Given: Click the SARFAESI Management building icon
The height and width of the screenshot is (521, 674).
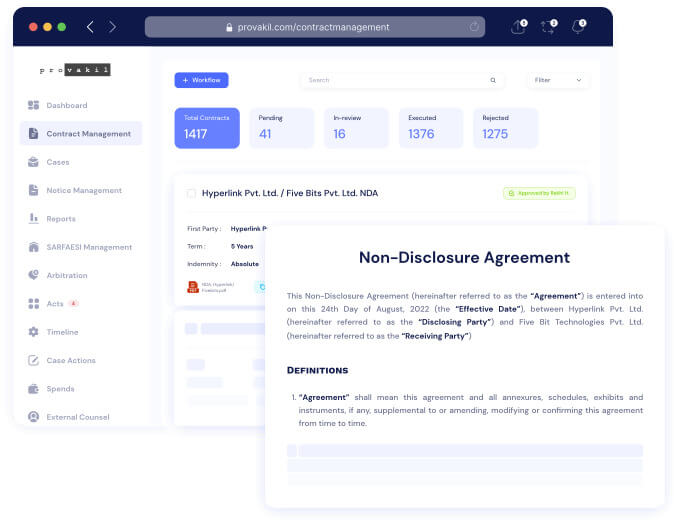Looking at the screenshot, I should (x=34, y=247).
